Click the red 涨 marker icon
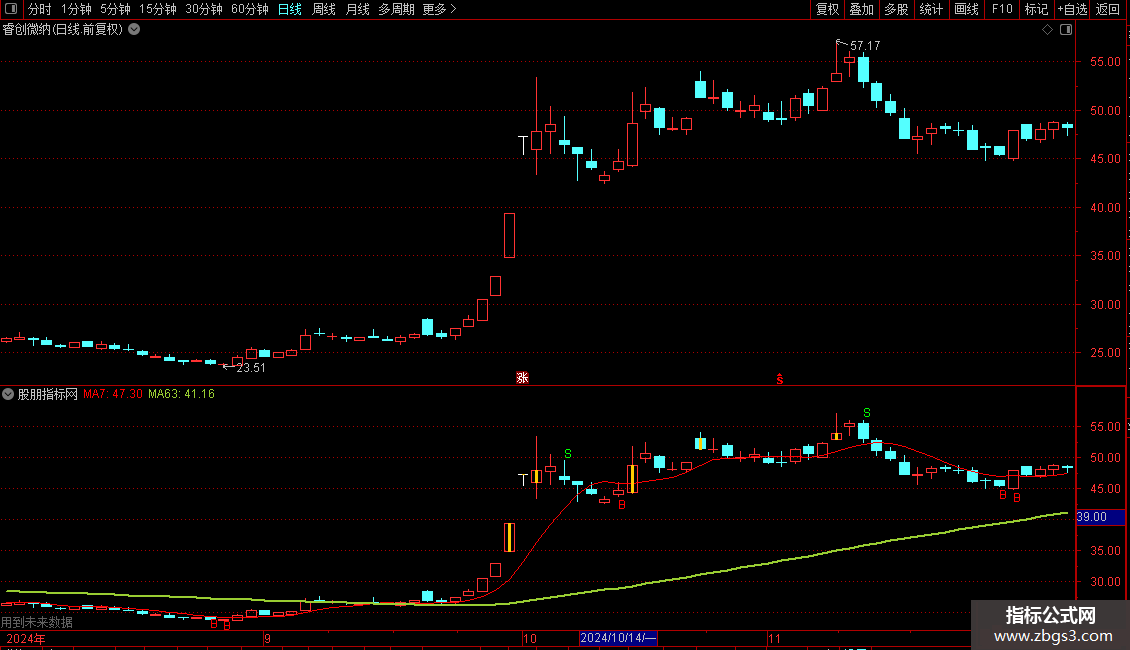This screenshot has width=1130, height=650. pos(522,378)
